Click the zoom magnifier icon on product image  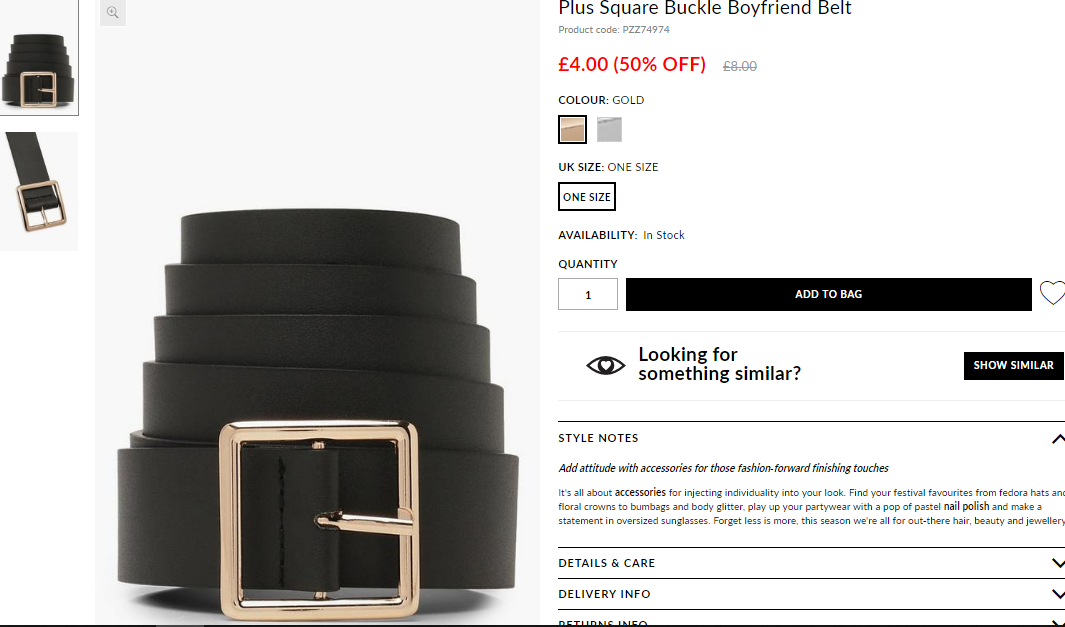click(113, 12)
